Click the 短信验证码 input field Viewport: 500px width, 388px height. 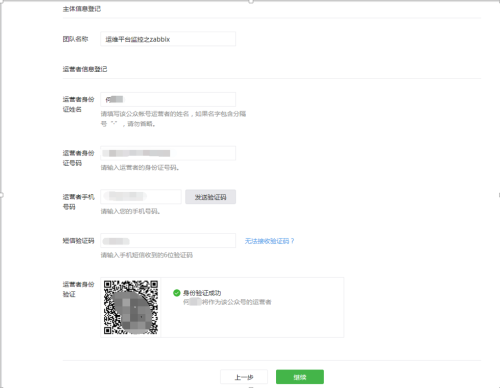(168, 241)
